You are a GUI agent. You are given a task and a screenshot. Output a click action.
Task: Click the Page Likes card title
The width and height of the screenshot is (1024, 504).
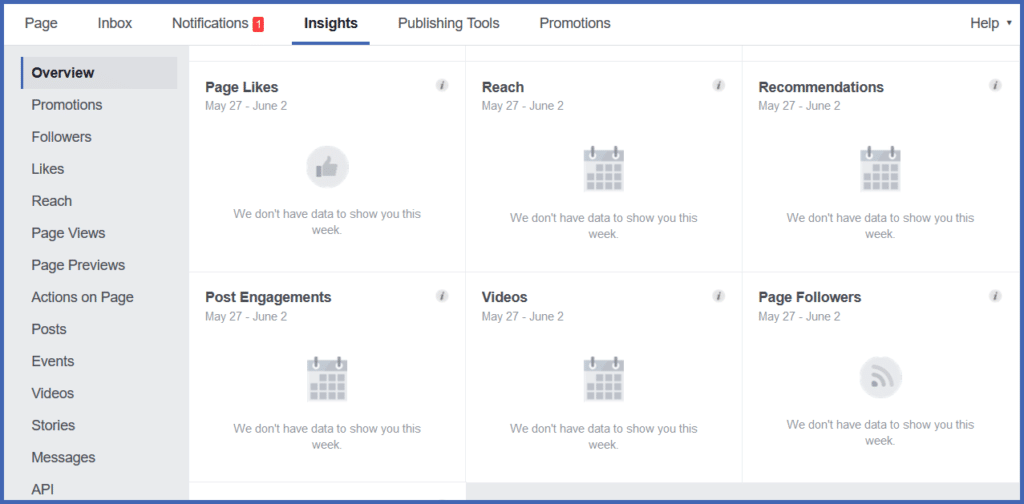[x=242, y=87]
